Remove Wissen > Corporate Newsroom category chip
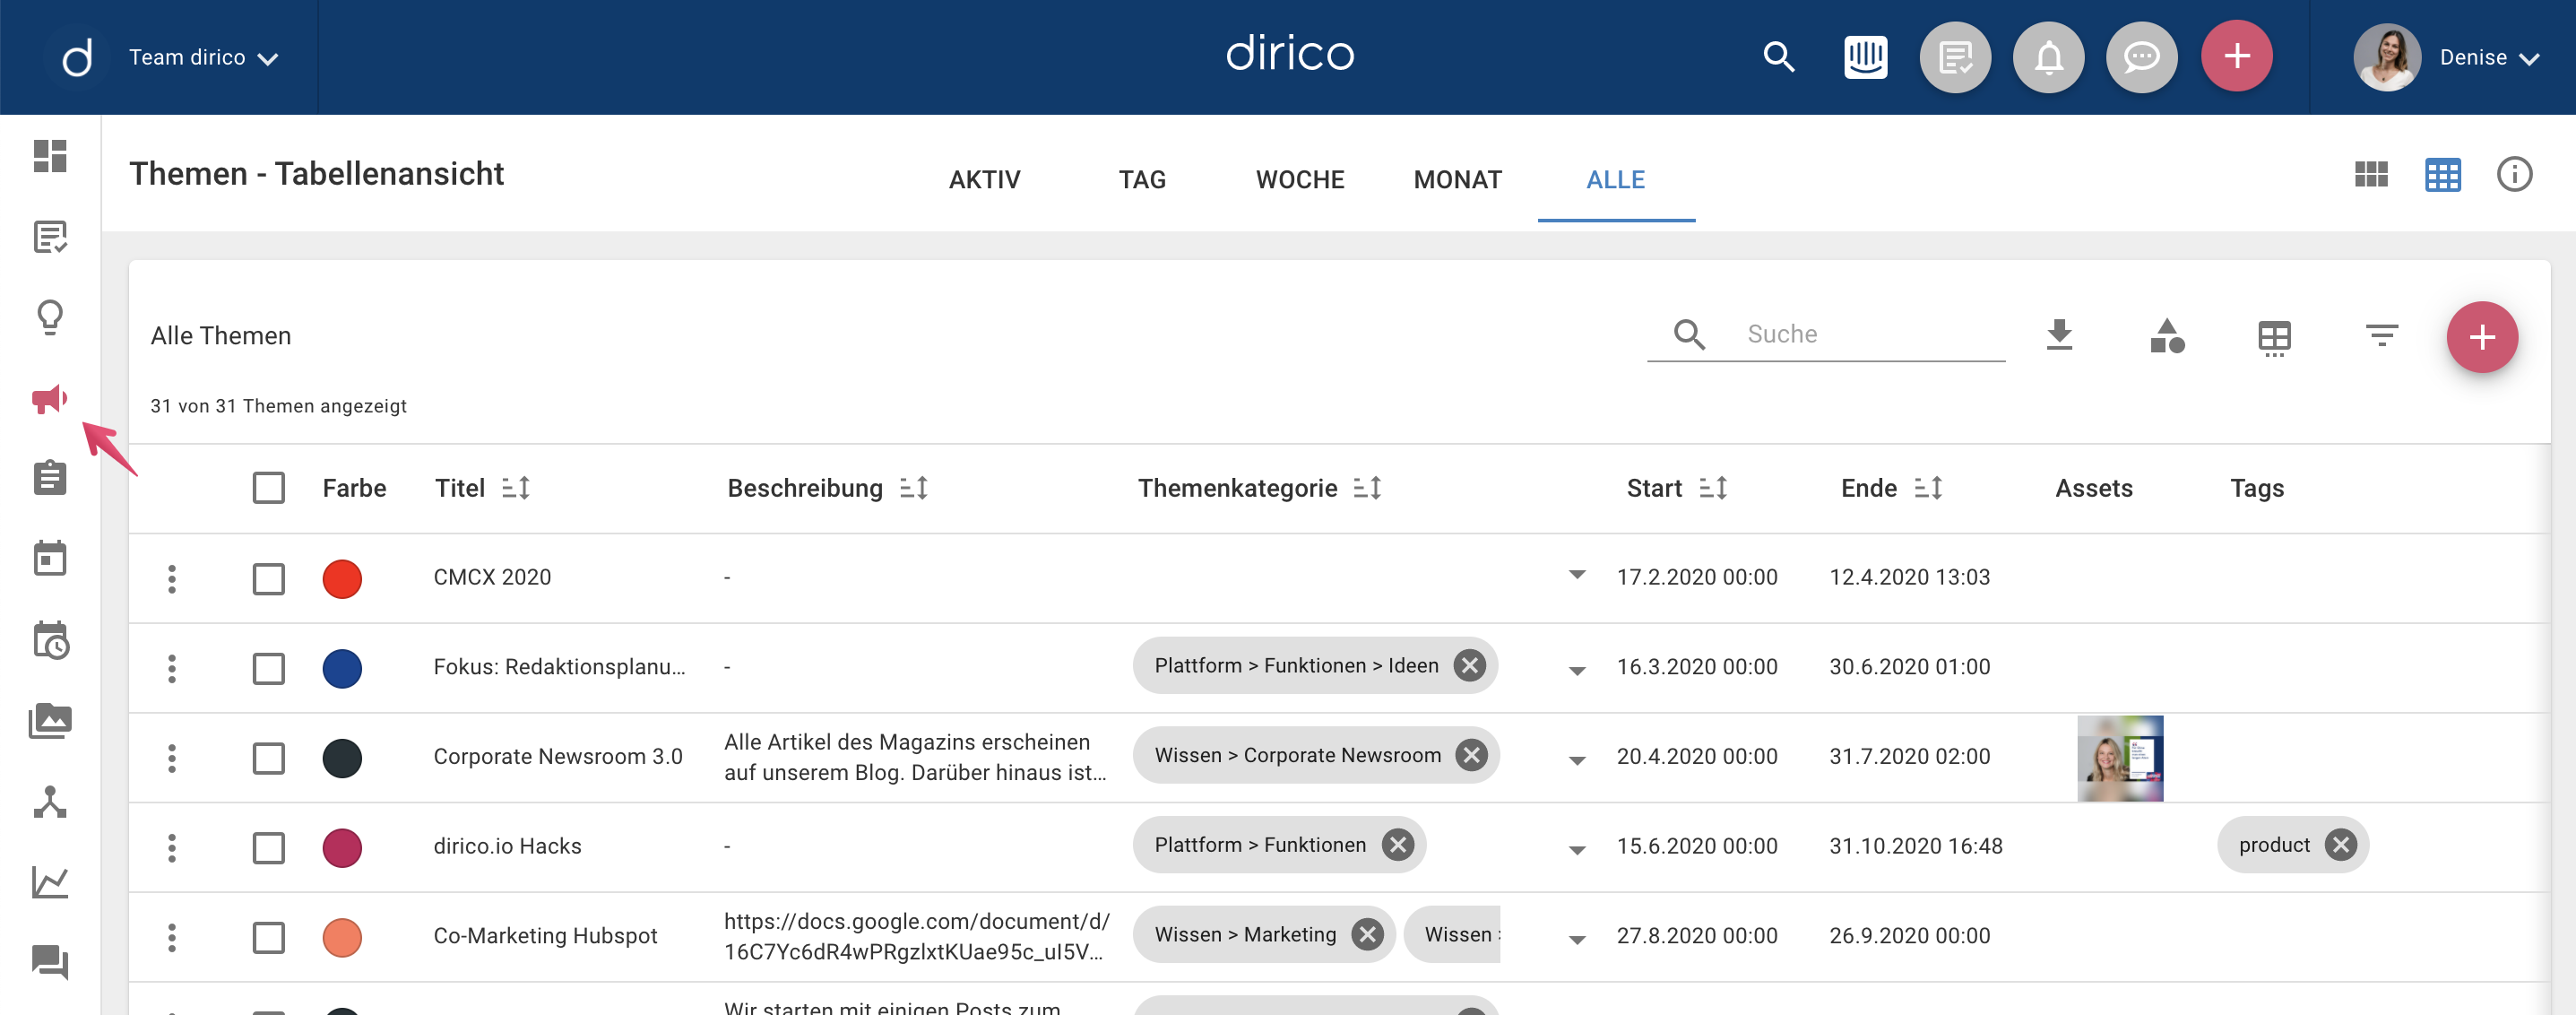 pos(1471,756)
